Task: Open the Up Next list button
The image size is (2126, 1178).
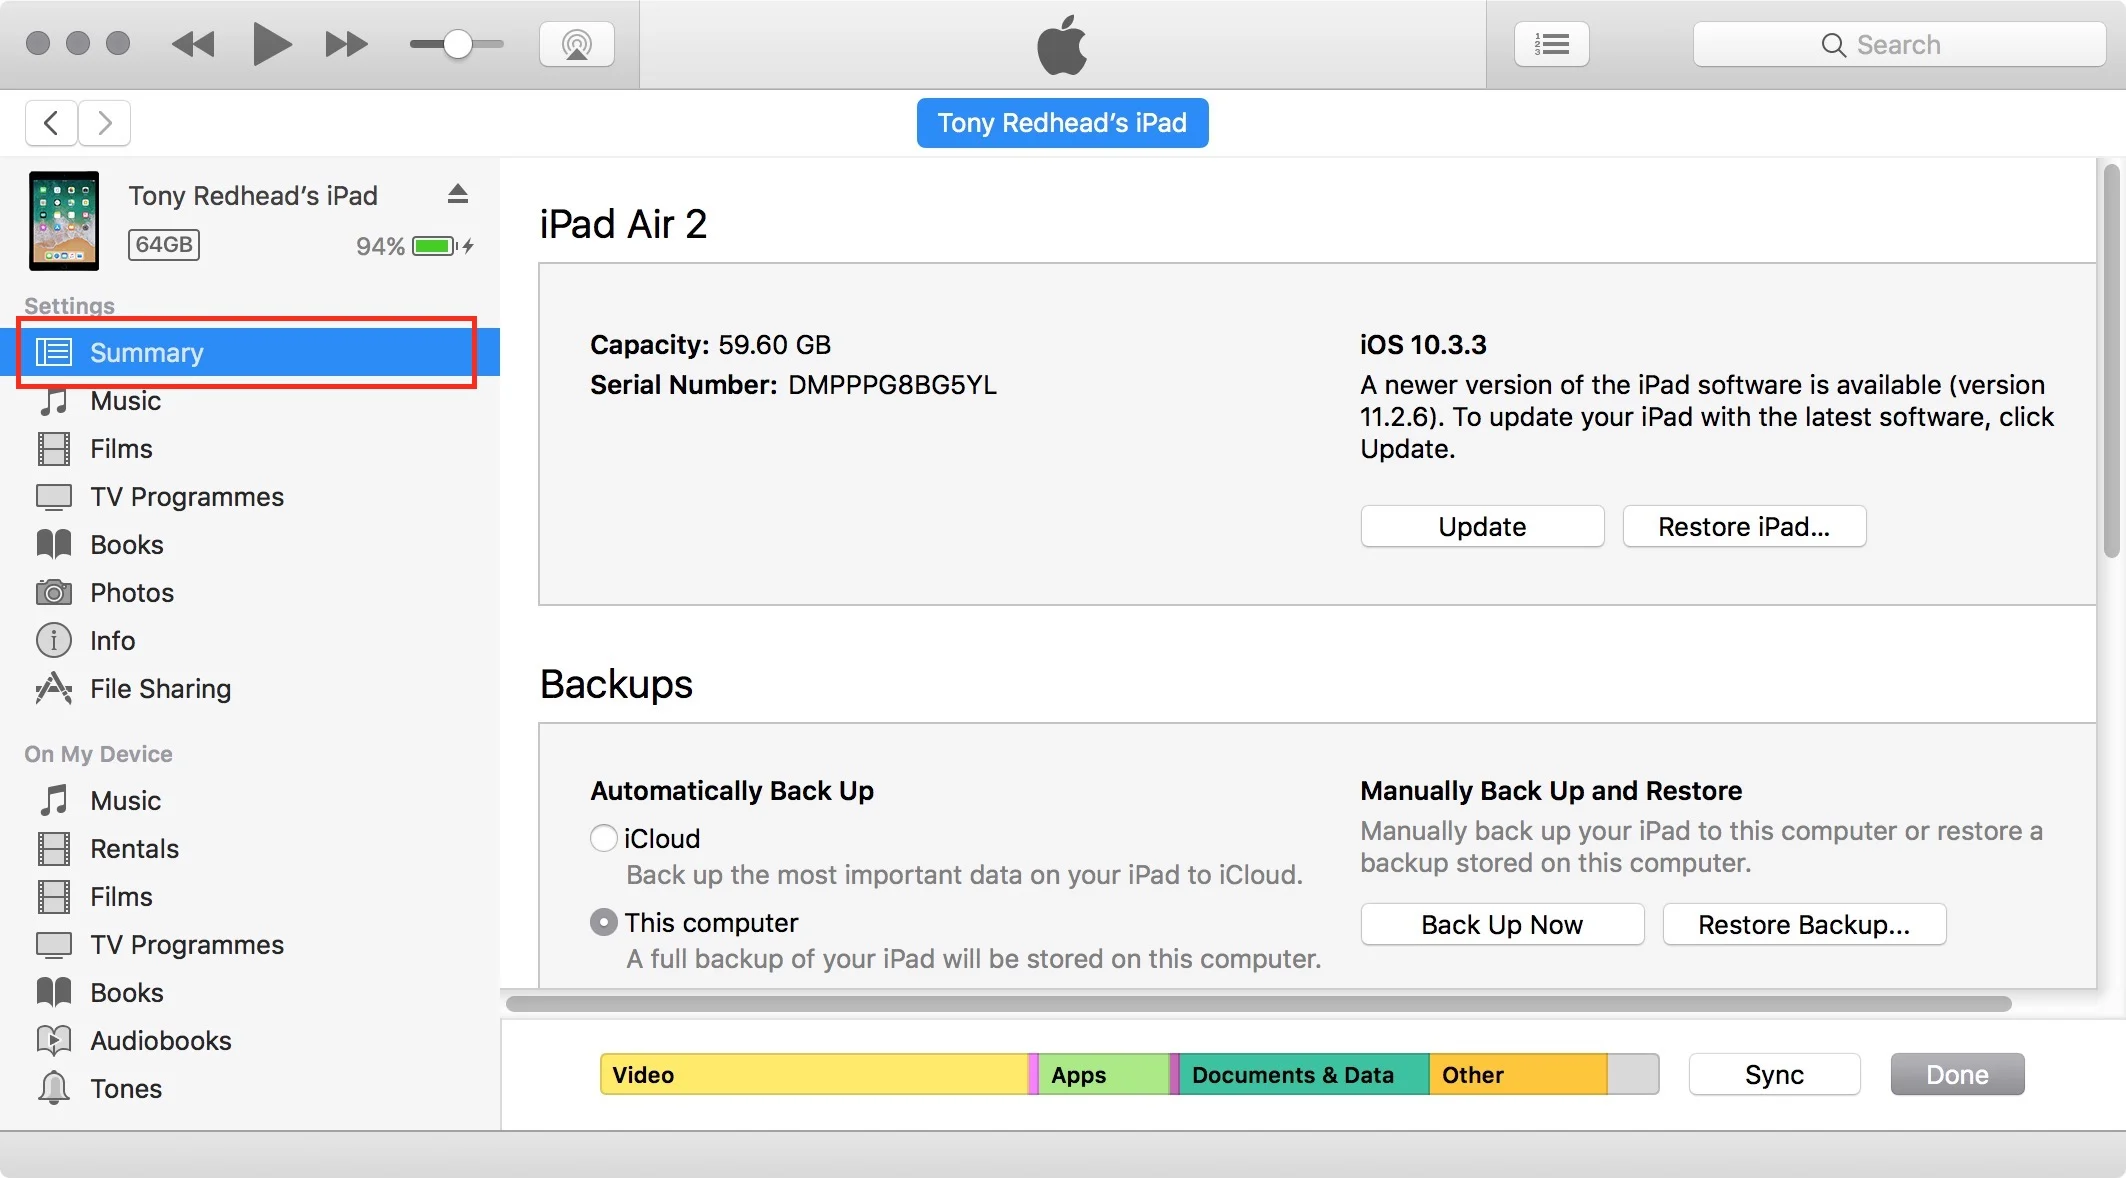Action: click(1551, 45)
